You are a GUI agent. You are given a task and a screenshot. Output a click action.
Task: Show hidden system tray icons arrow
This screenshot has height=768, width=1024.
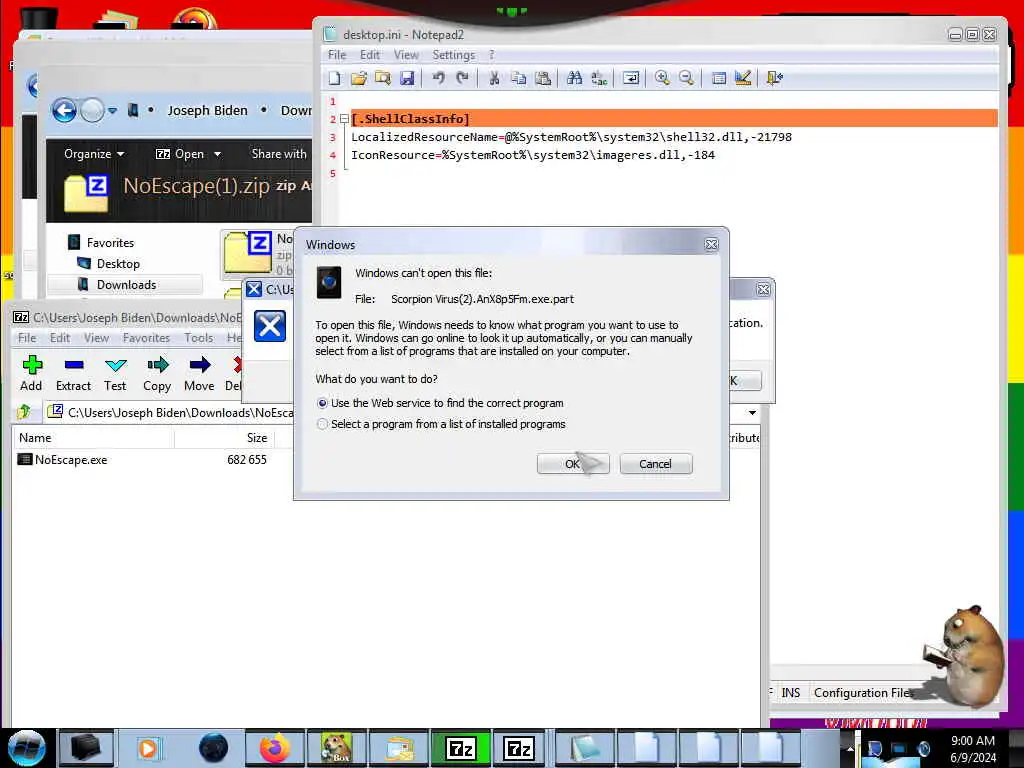(850, 748)
